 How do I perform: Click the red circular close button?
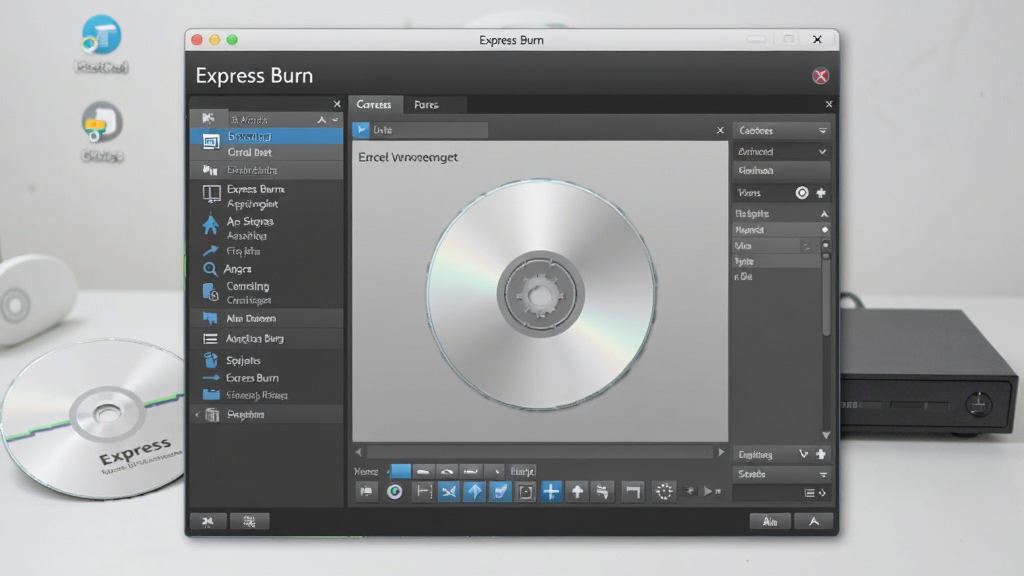[820, 76]
